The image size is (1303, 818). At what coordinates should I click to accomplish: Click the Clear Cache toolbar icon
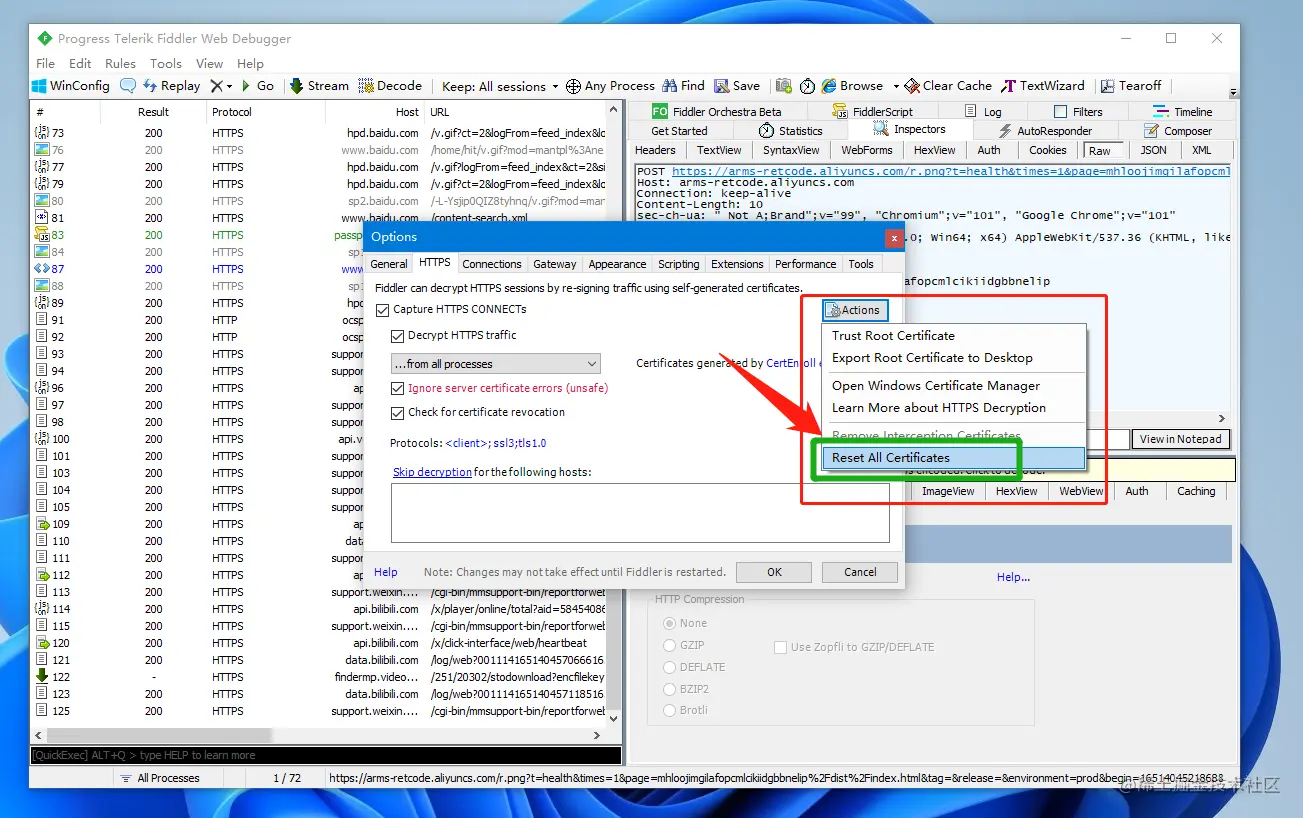[x=912, y=86]
